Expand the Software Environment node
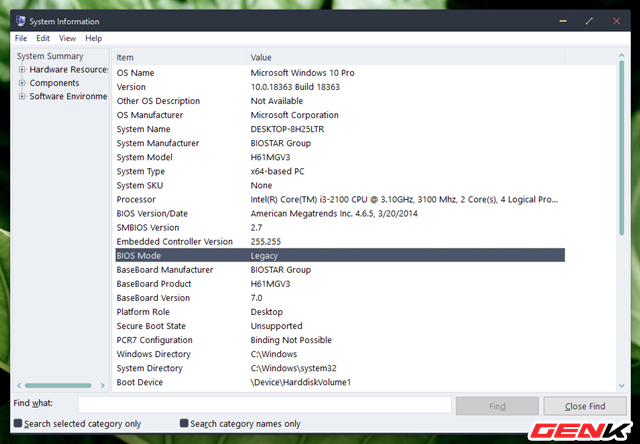Viewport: 640px width, 444px height. click(x=22, y=97)
